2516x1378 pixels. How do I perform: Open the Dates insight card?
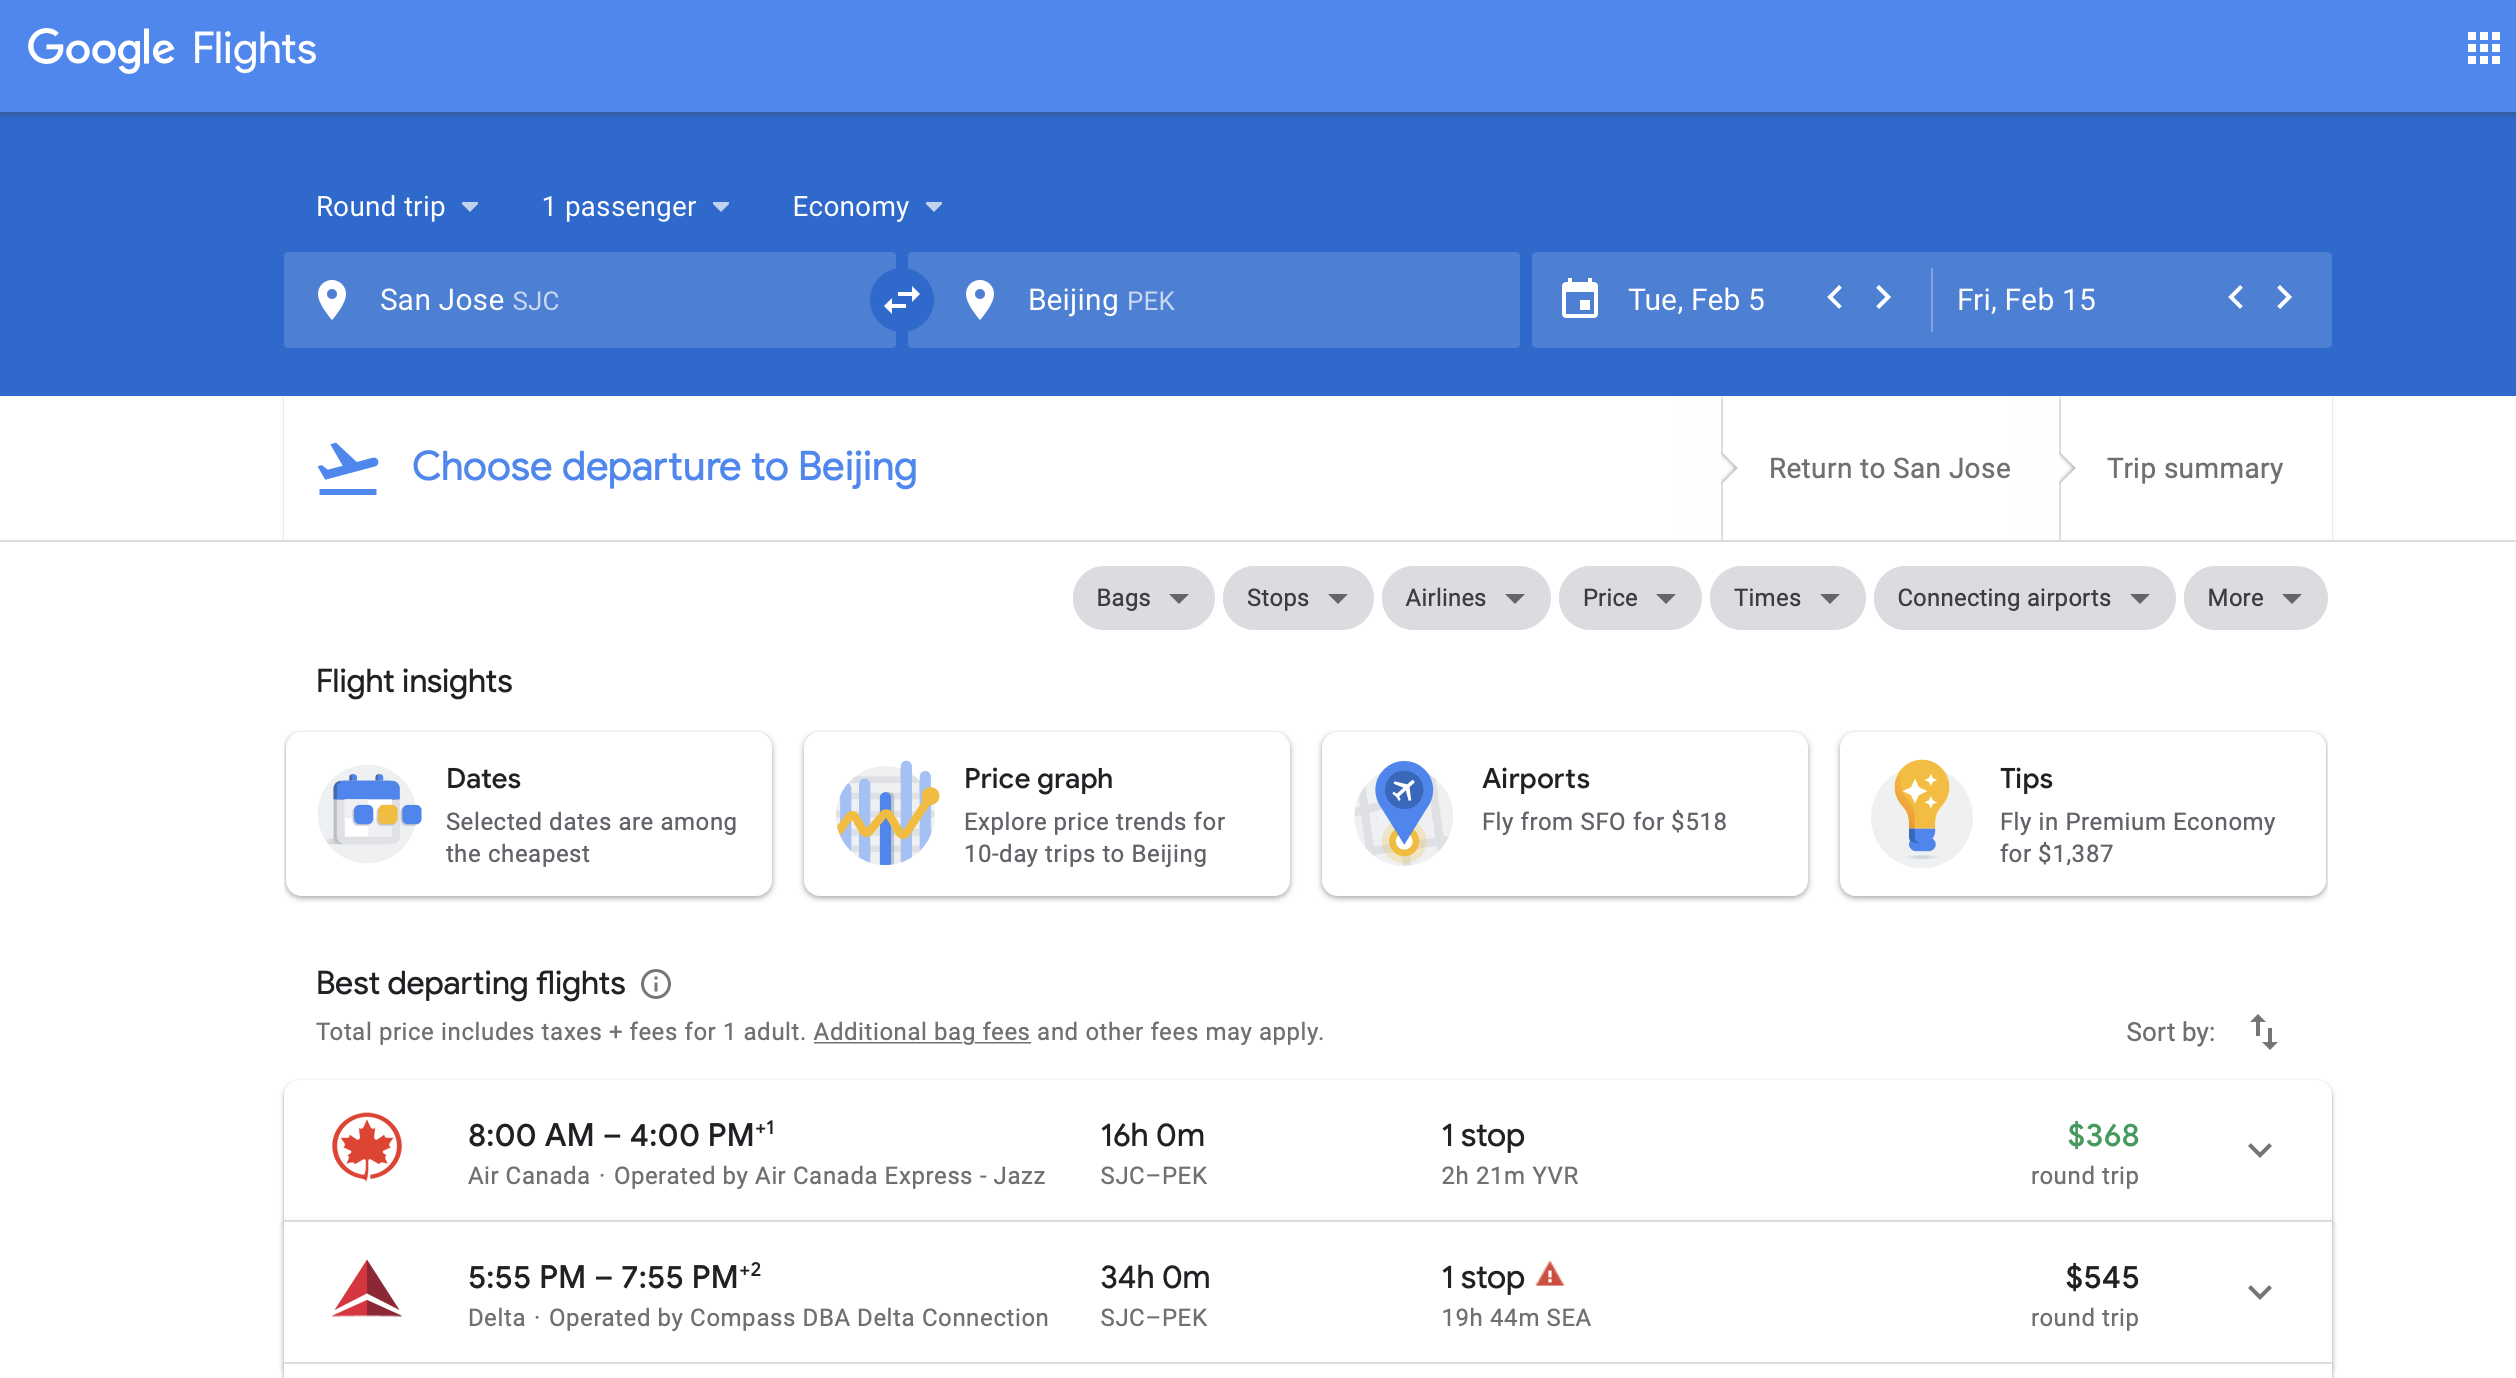tap(529, 814)
